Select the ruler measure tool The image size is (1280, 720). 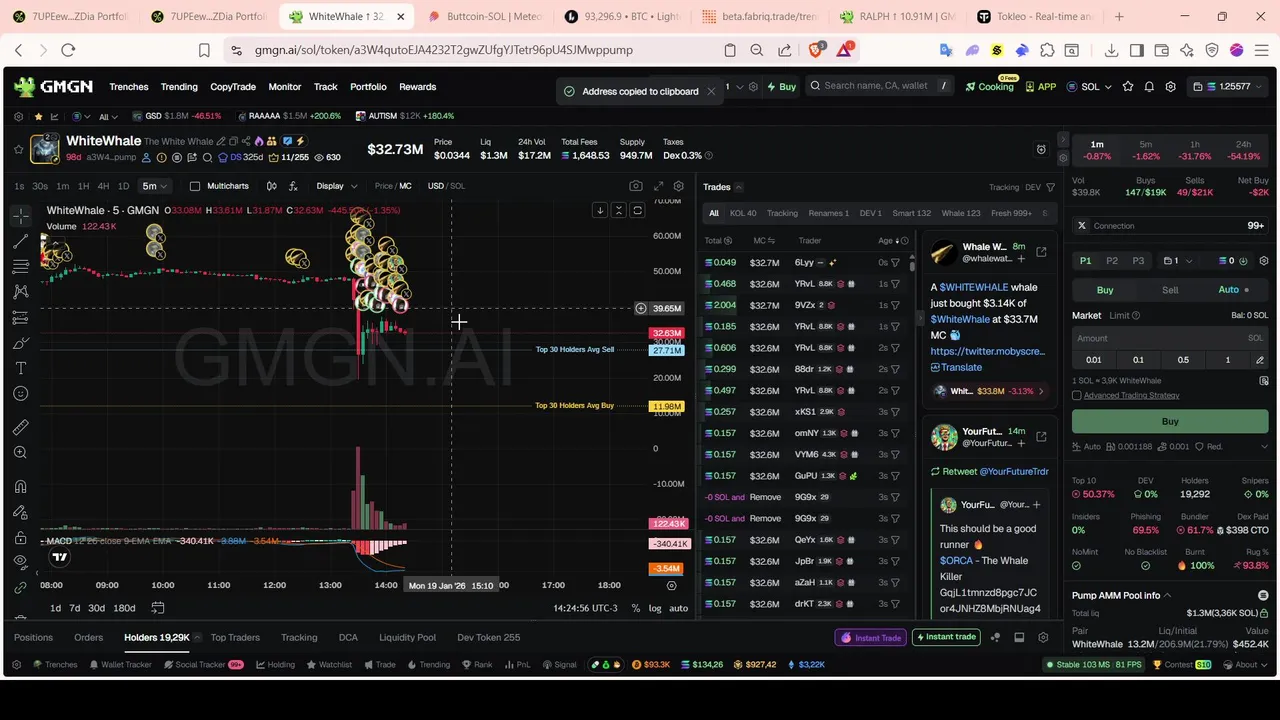coord(20,428)
